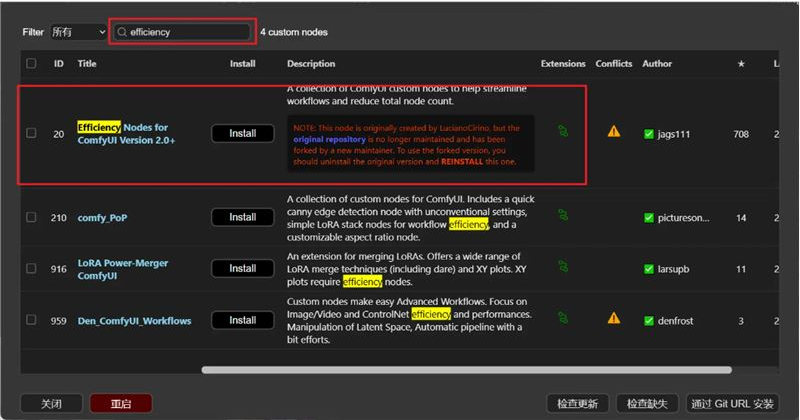Click the conflict warning icon for Den_ComfyUI_Workflows

pyautogui.click(x=614, y=318)
